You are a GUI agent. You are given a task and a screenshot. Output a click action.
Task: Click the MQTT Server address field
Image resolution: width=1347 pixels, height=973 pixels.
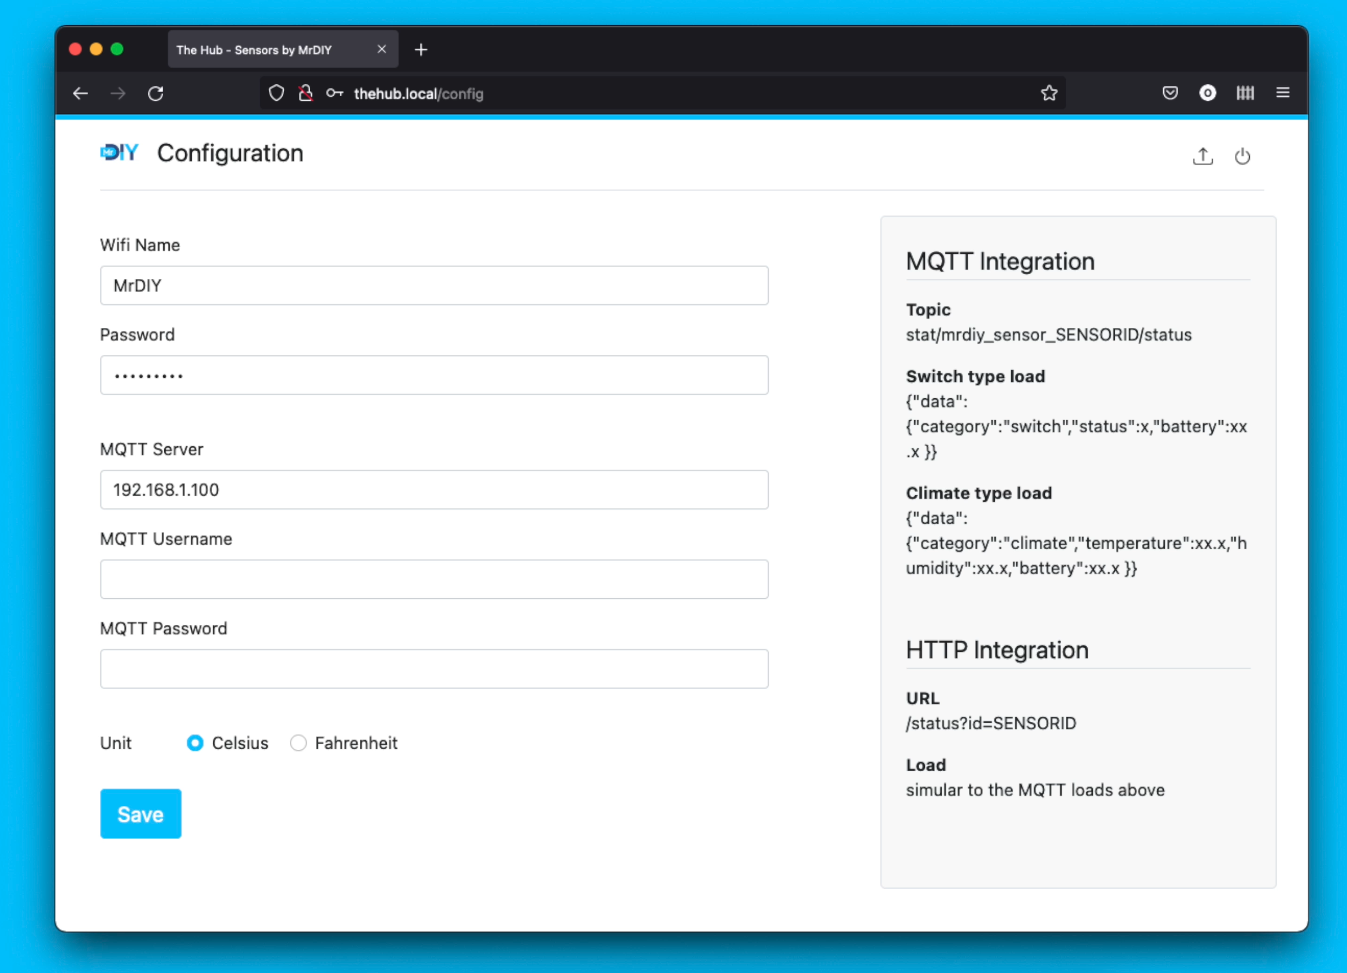(x=434, y=489)
